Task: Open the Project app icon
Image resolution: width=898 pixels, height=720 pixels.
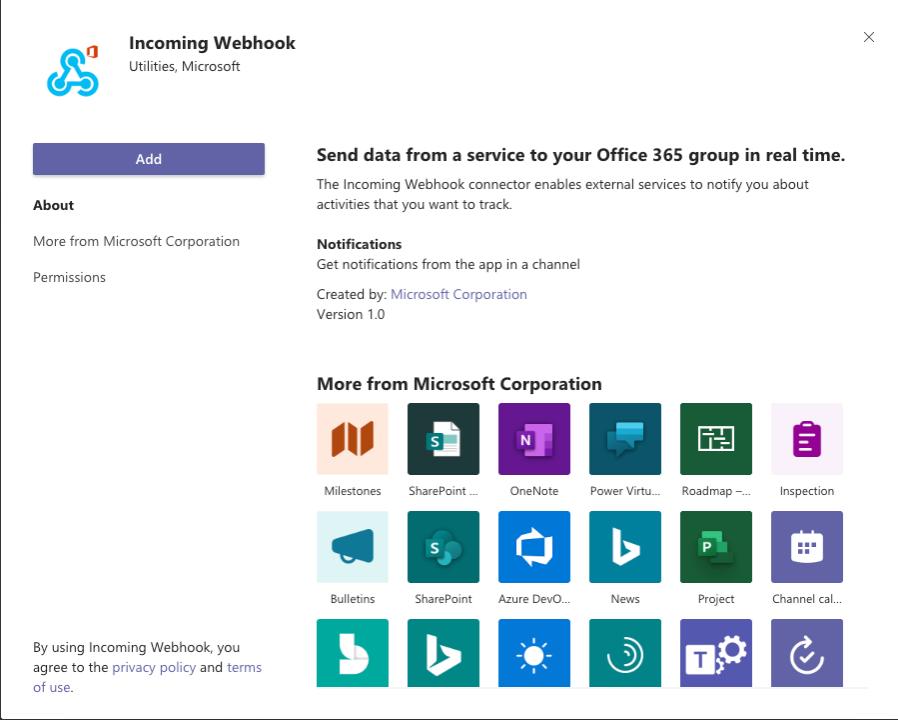Action: coord(716,547)
